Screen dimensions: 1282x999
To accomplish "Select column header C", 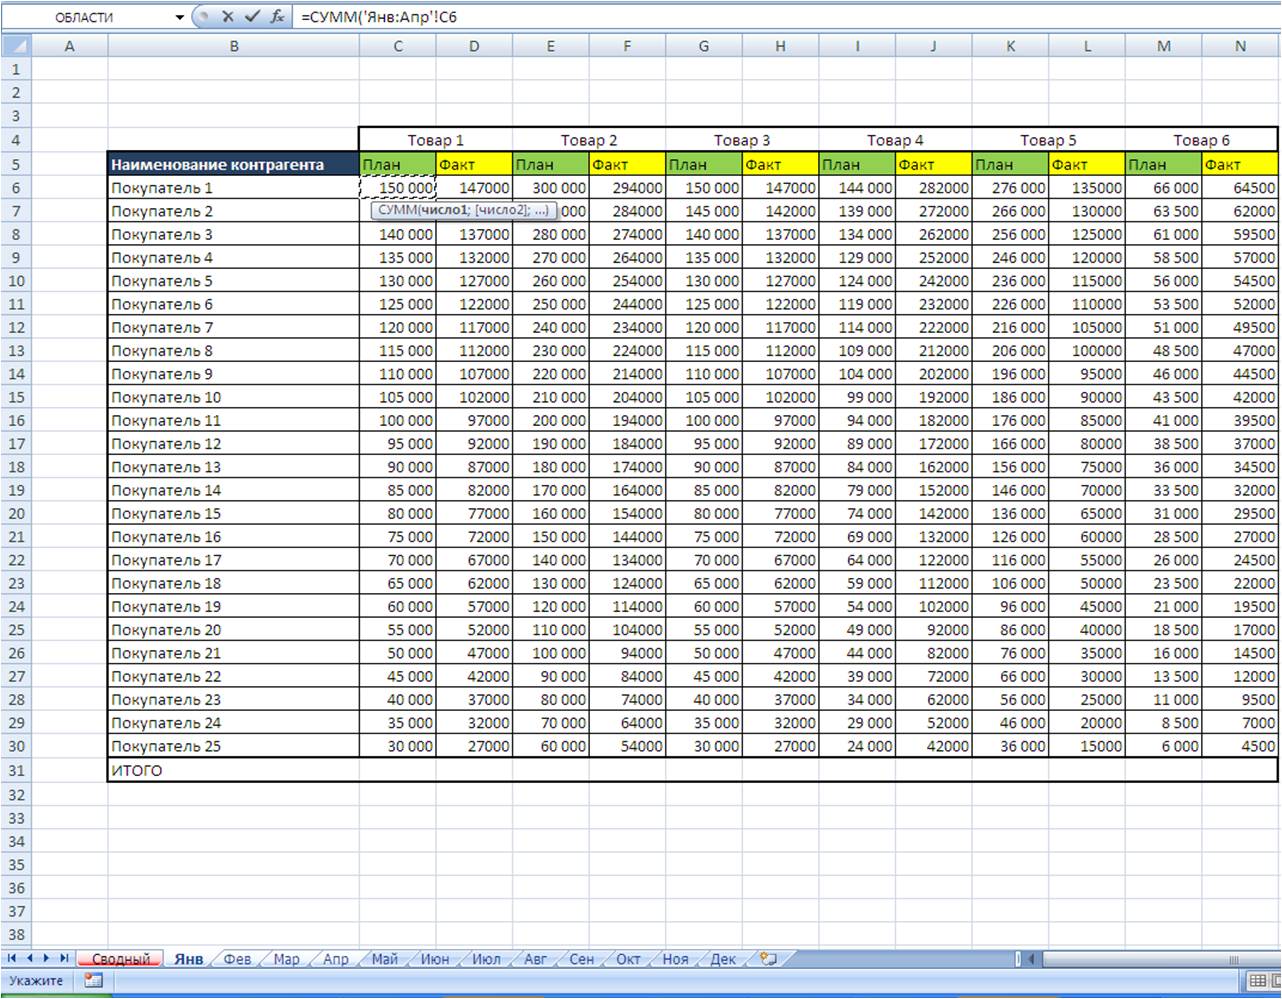I will [398, 46].
